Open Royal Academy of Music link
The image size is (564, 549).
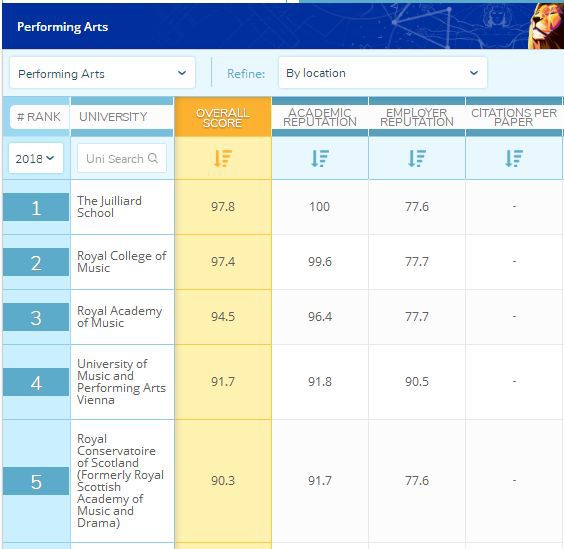(119, 317)
